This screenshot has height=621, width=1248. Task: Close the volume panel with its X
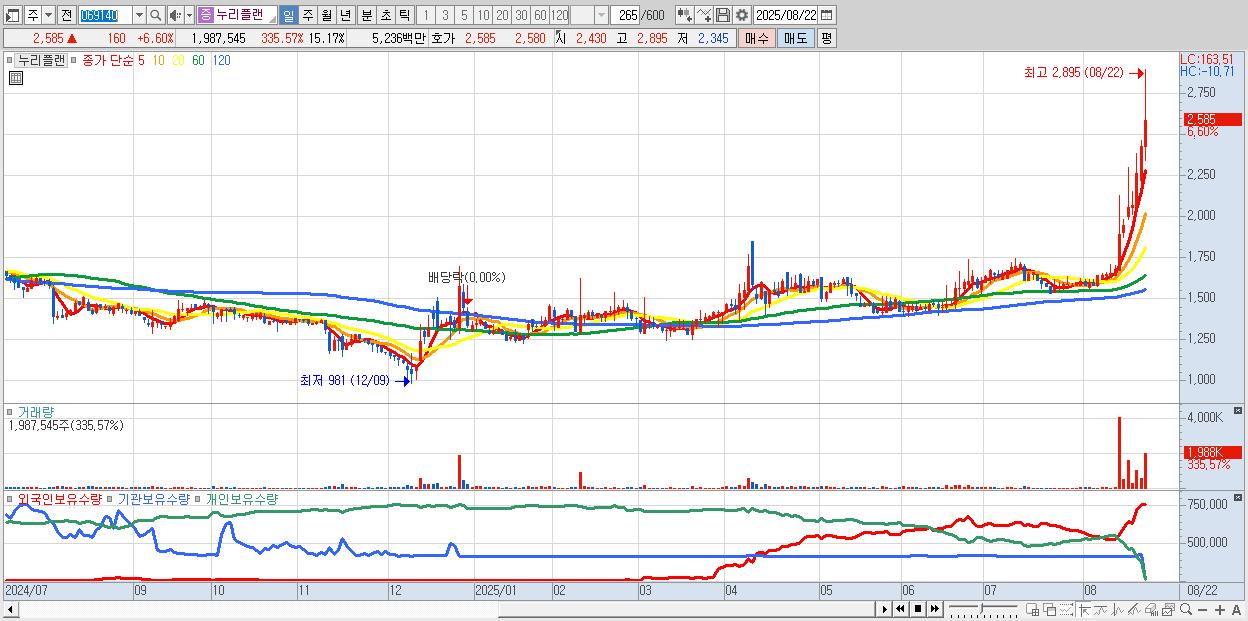tap(1238, 411)
